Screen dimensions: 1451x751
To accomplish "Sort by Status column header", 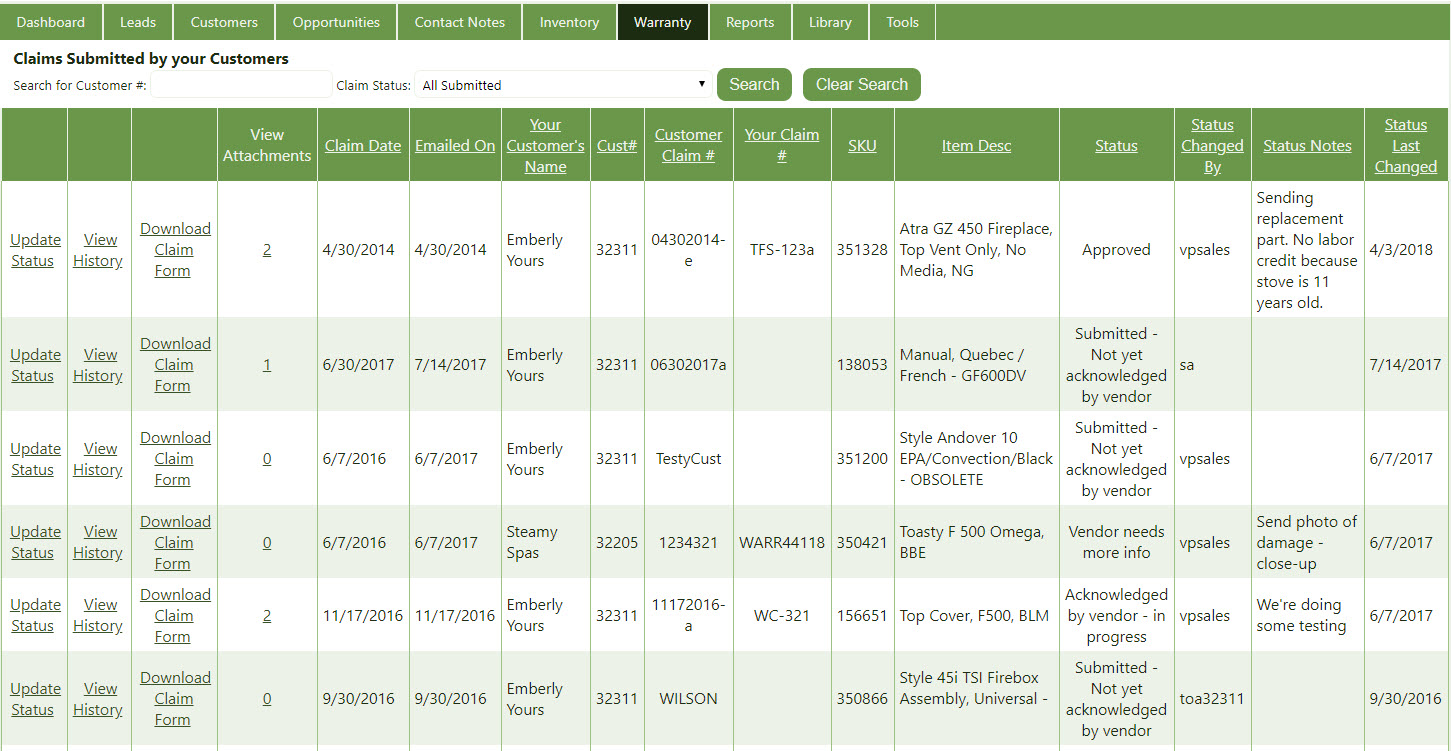I will (x=1116, y=146).
